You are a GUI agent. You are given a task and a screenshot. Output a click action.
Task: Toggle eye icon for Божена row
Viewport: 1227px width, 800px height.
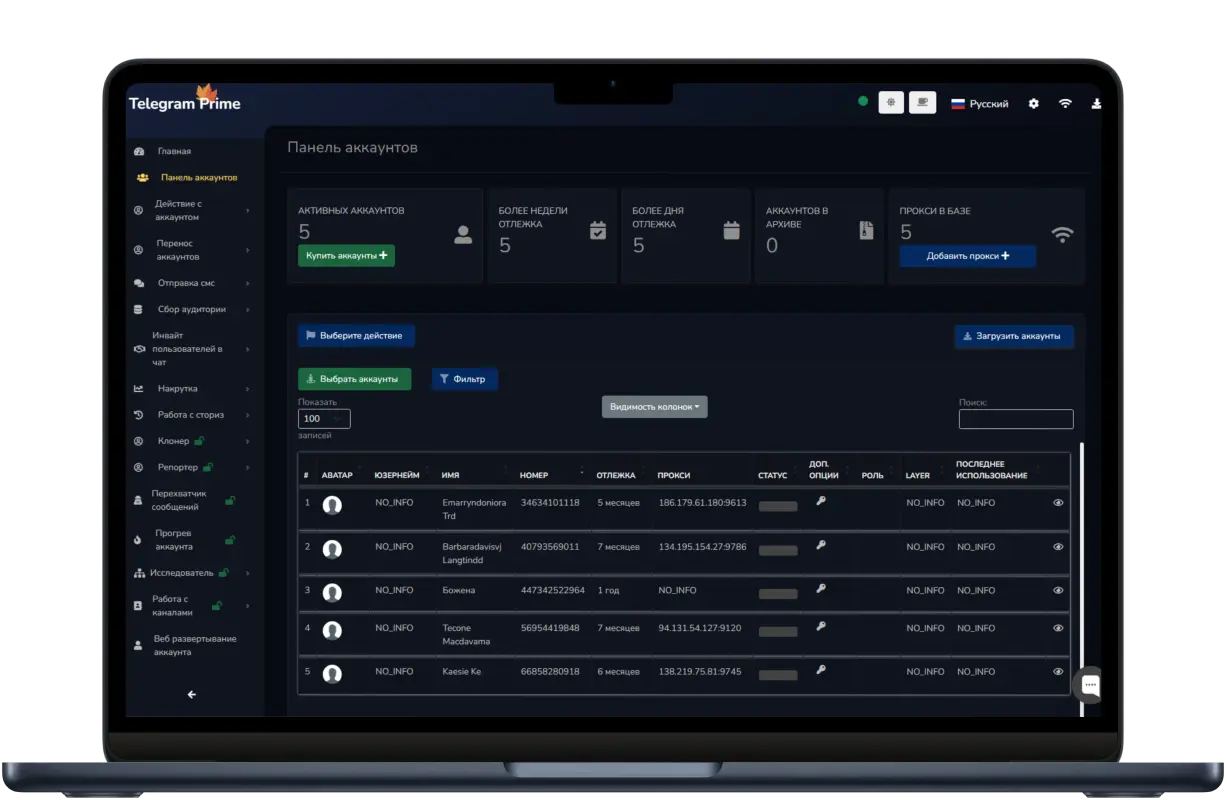[1058, 590]
